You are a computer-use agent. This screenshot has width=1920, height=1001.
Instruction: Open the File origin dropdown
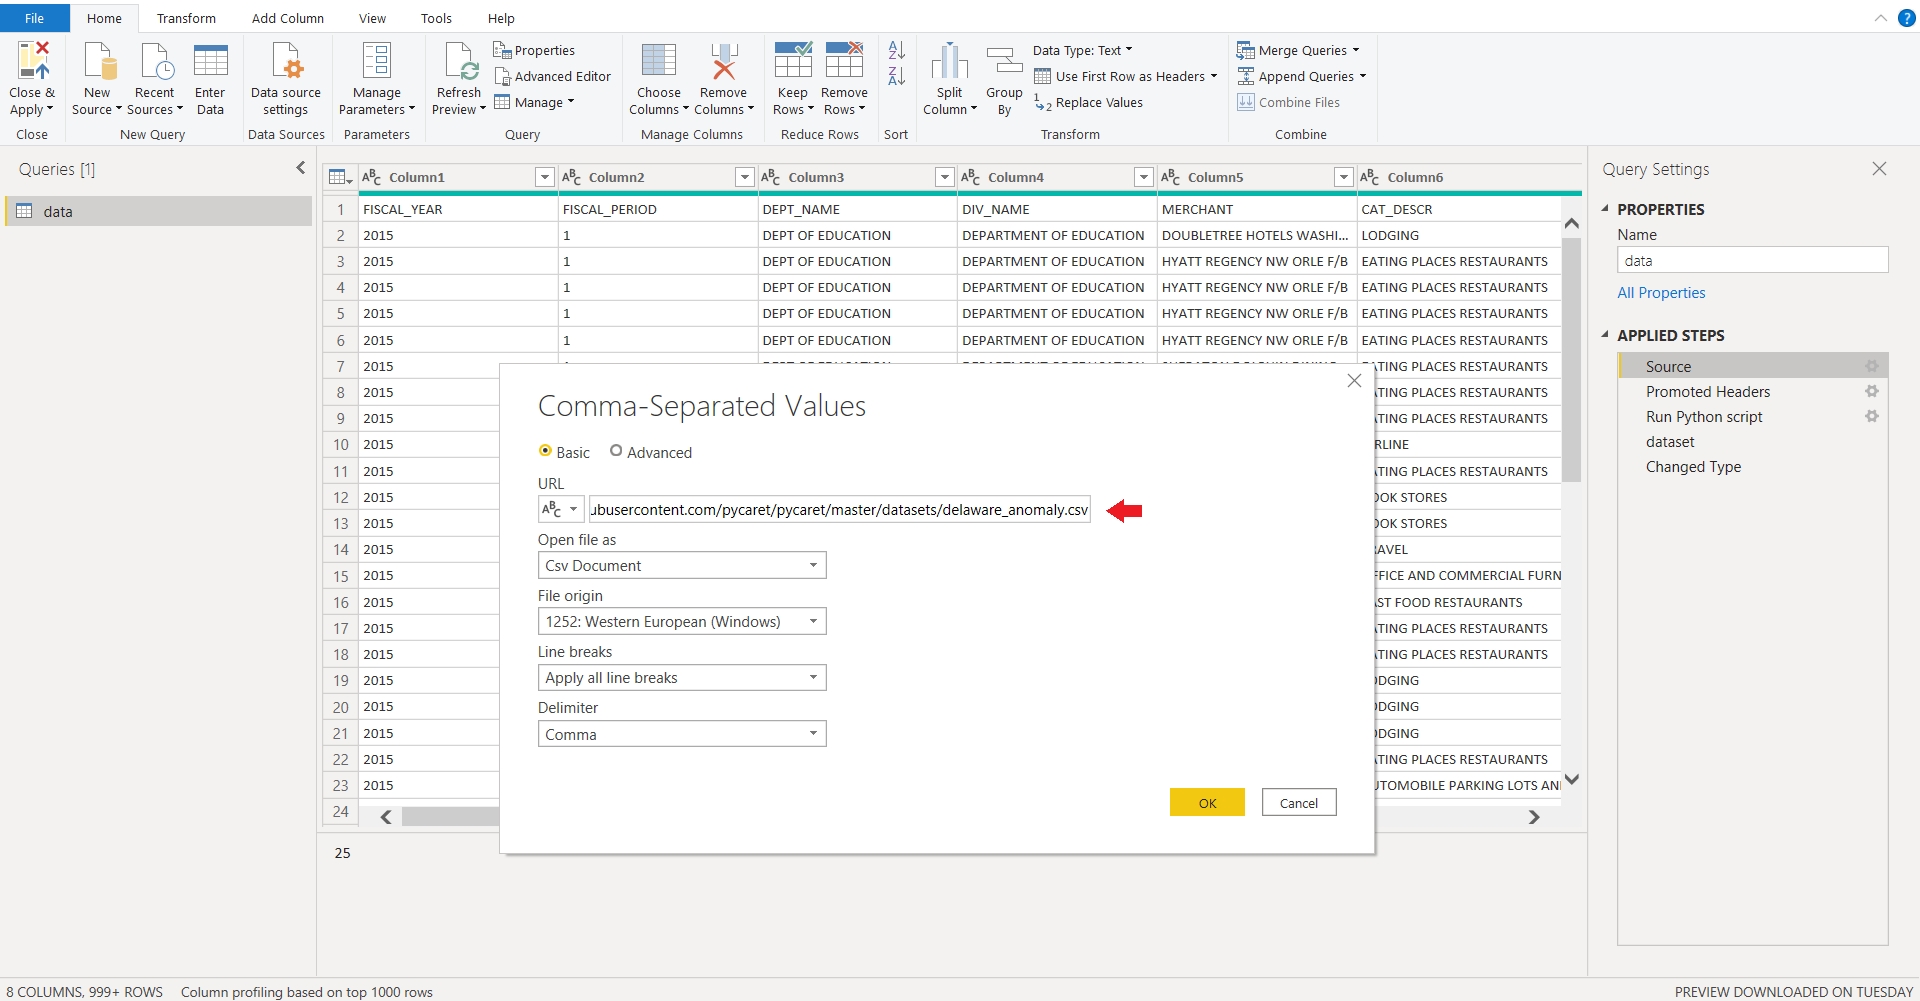pos(682,622)
